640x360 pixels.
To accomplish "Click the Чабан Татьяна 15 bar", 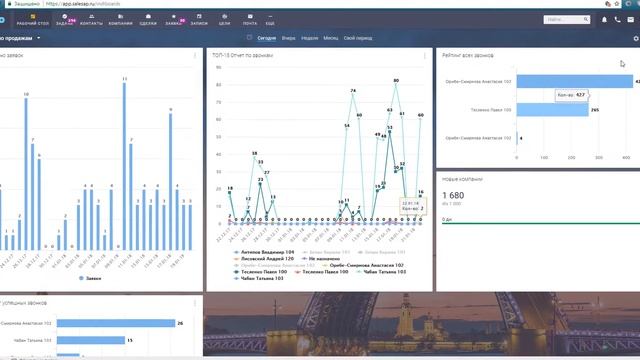I will point(91,340).
